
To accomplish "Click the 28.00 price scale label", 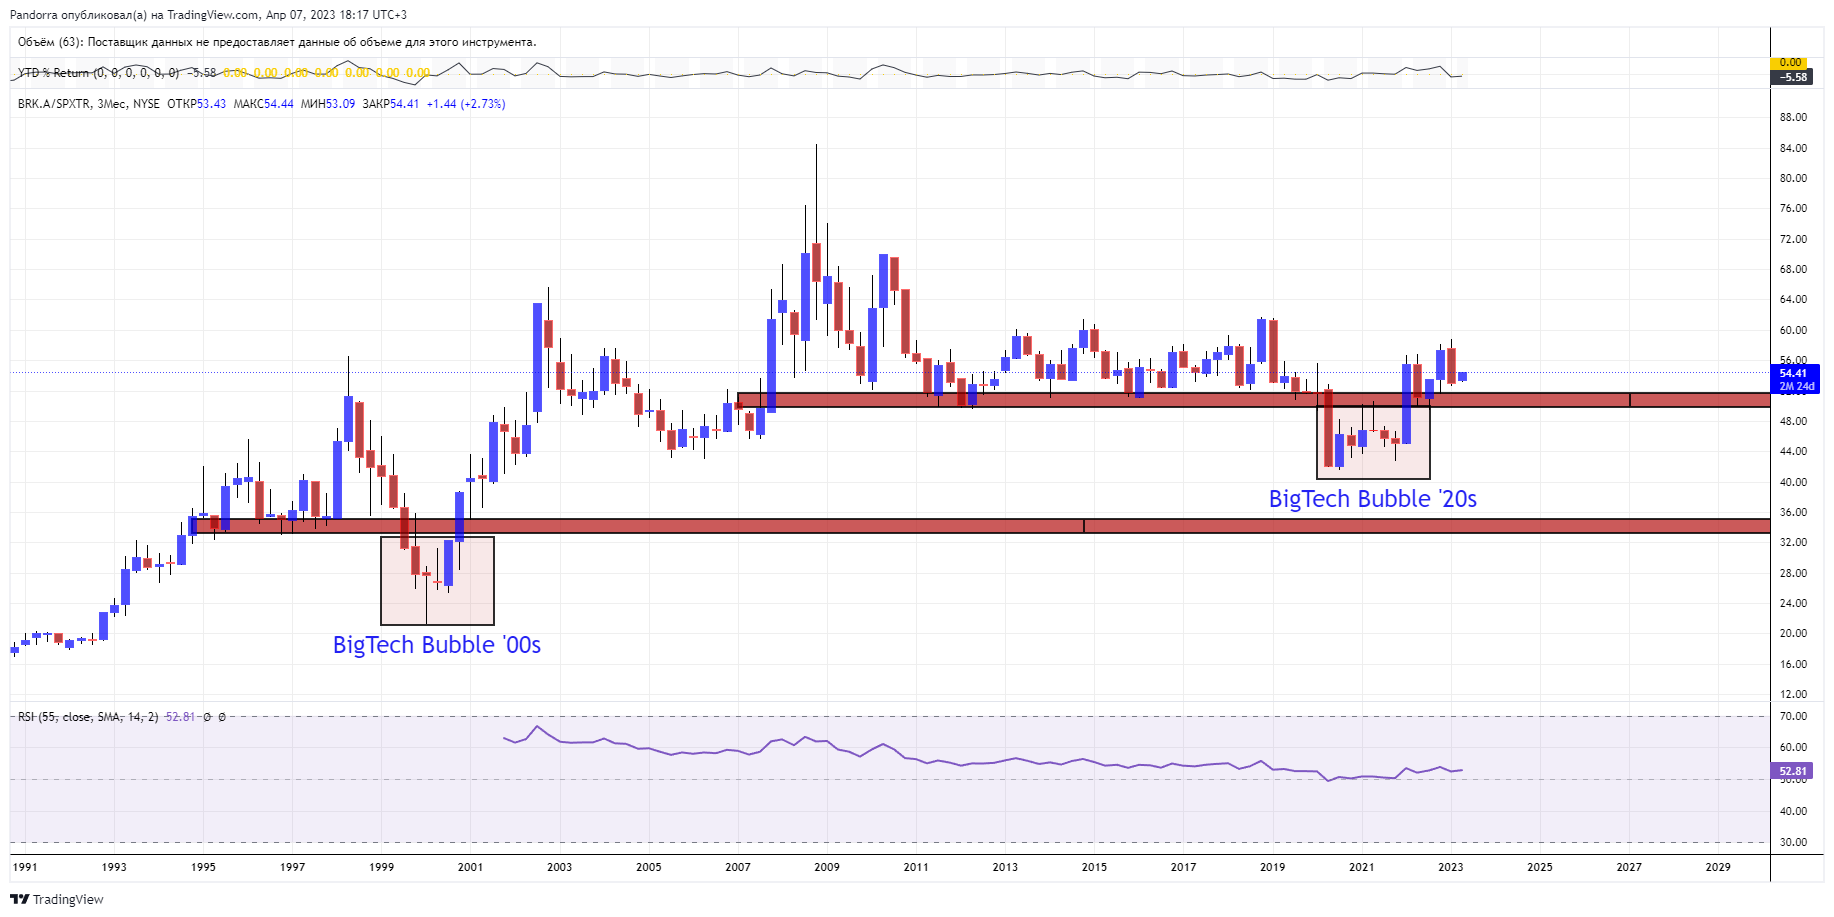I will [x=1793, y=573].
